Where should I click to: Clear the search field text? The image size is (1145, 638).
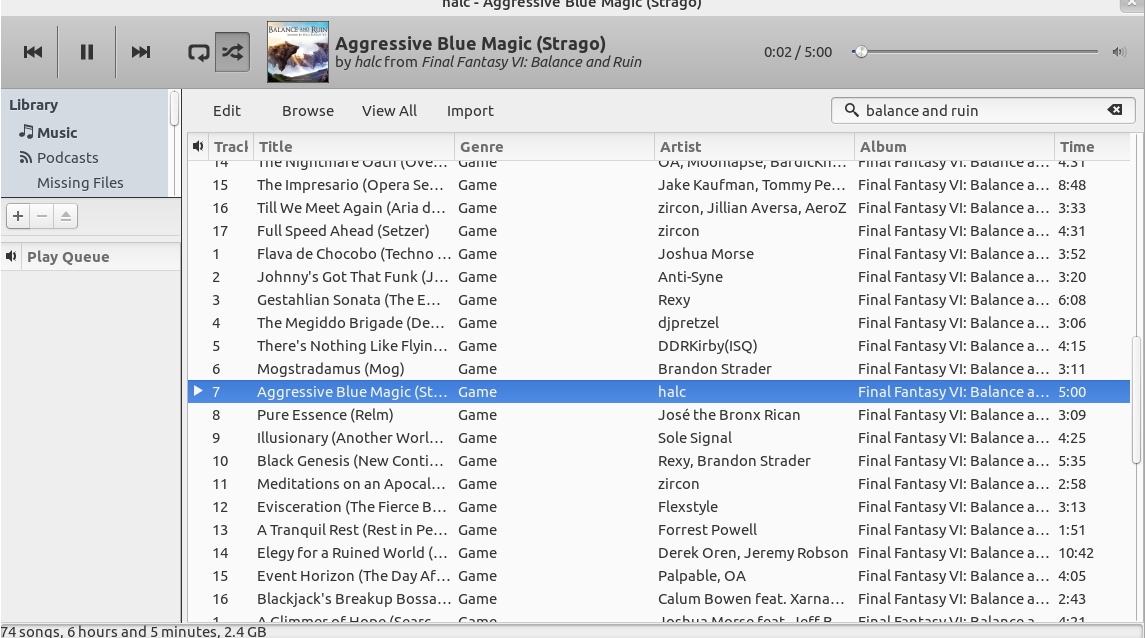pos(1114,110)
